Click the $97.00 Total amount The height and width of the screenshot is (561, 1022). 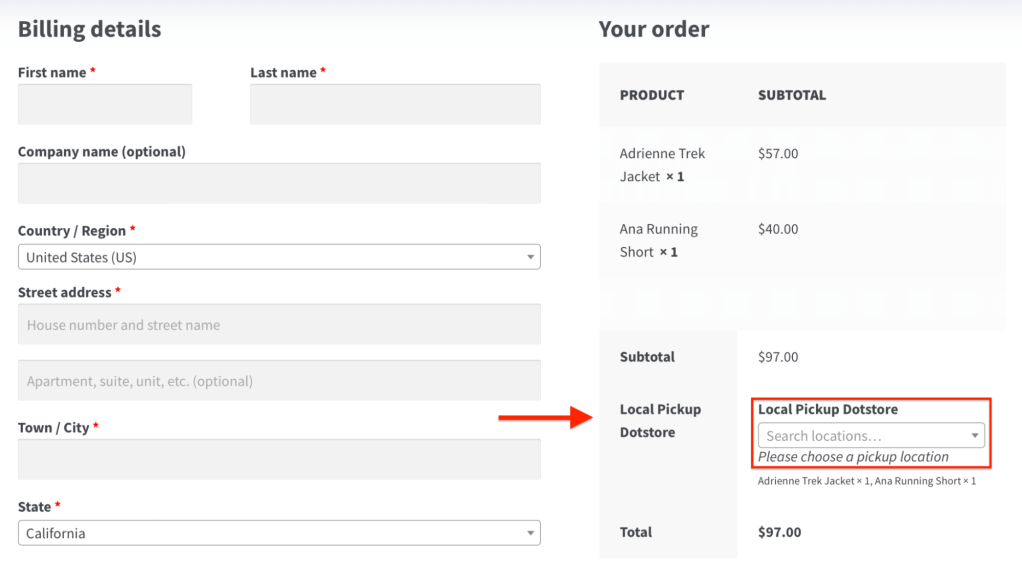point(779,532)
